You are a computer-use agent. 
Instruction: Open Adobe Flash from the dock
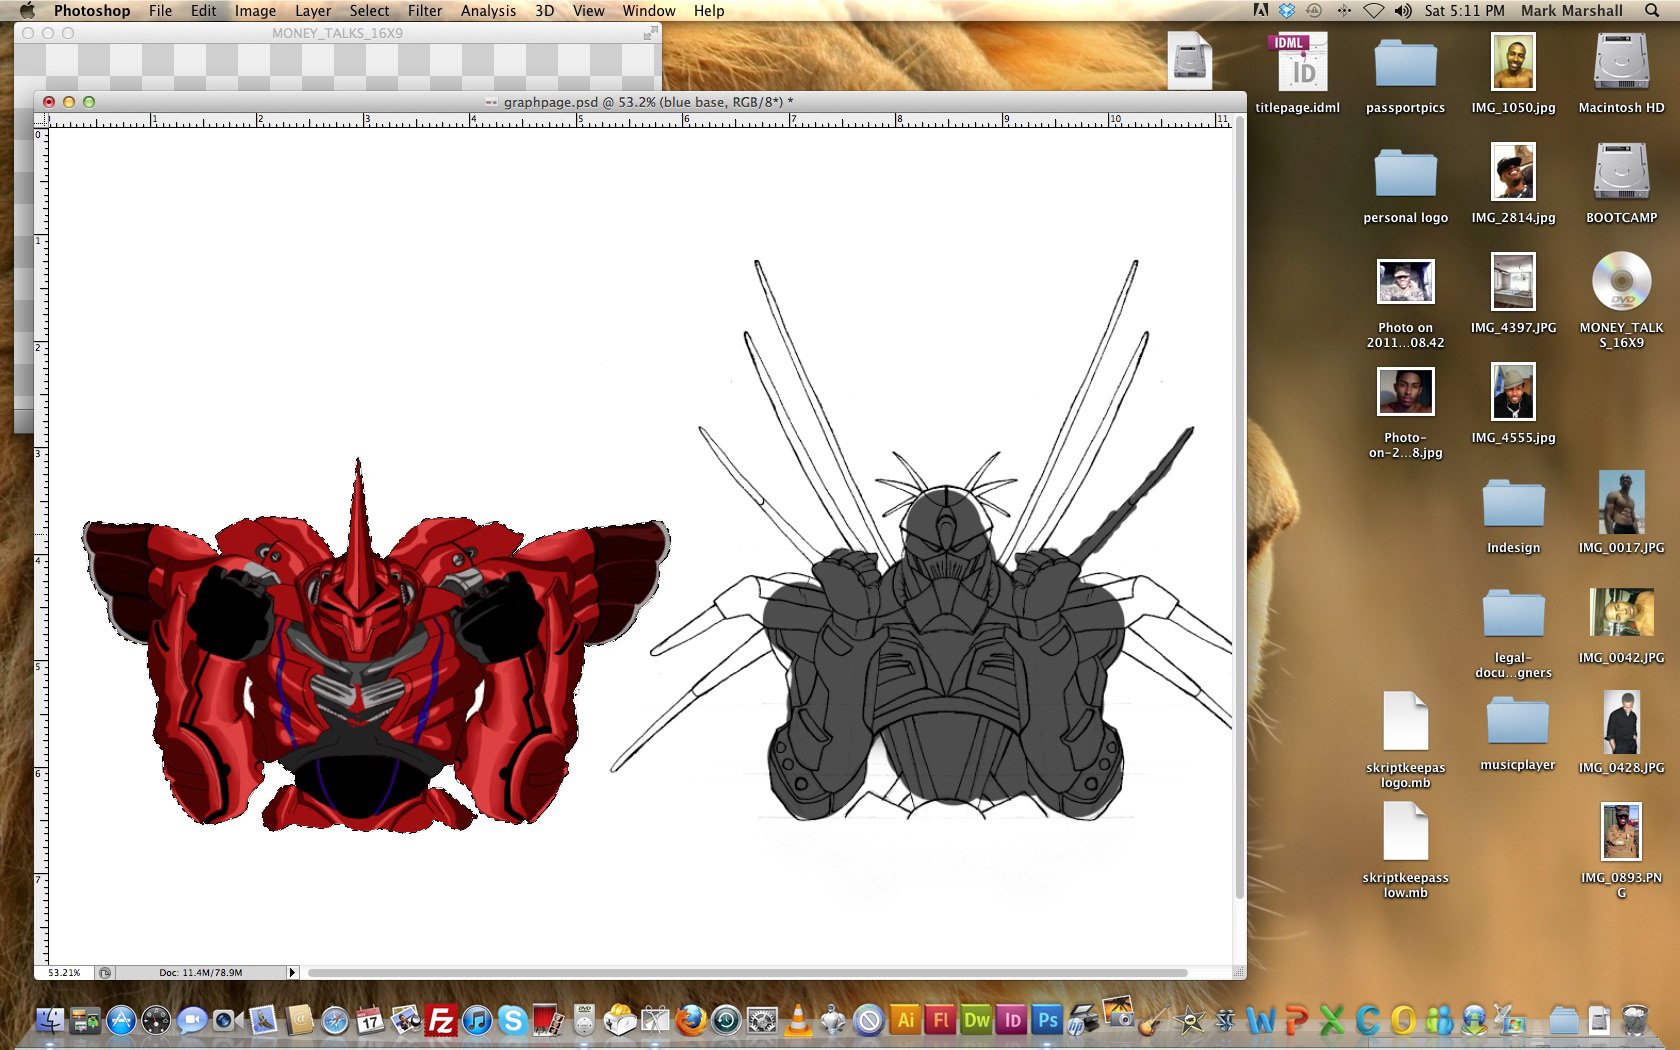click(941, 1020)
